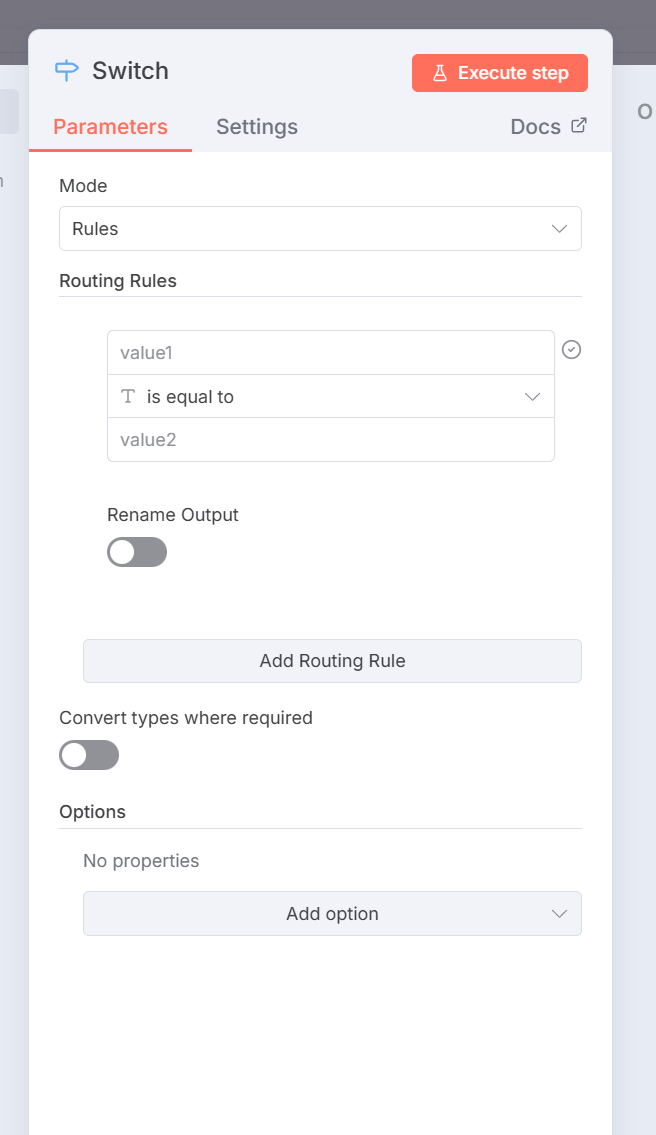Open the 'is equal to' operator dropdown
The image size is (656, 1135).
(330, 397)
